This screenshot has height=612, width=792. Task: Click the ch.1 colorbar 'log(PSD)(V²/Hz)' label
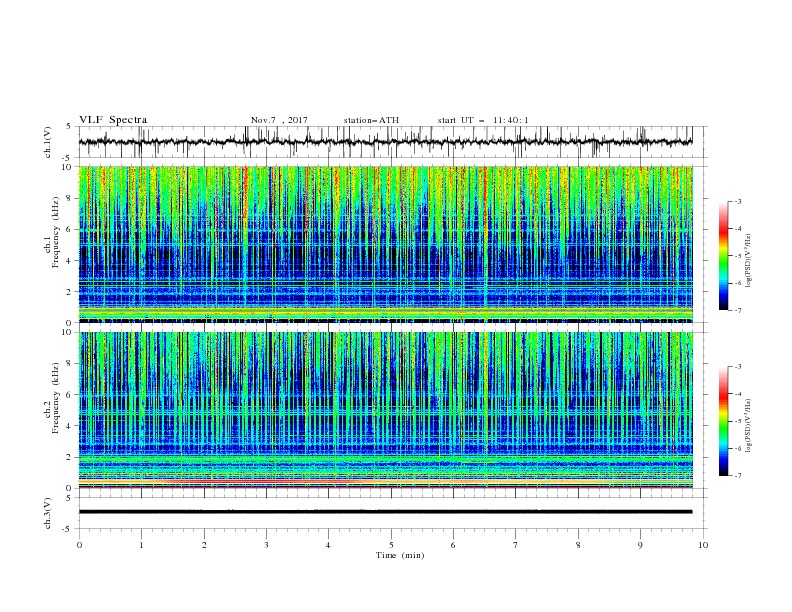[x=748, y=261]
